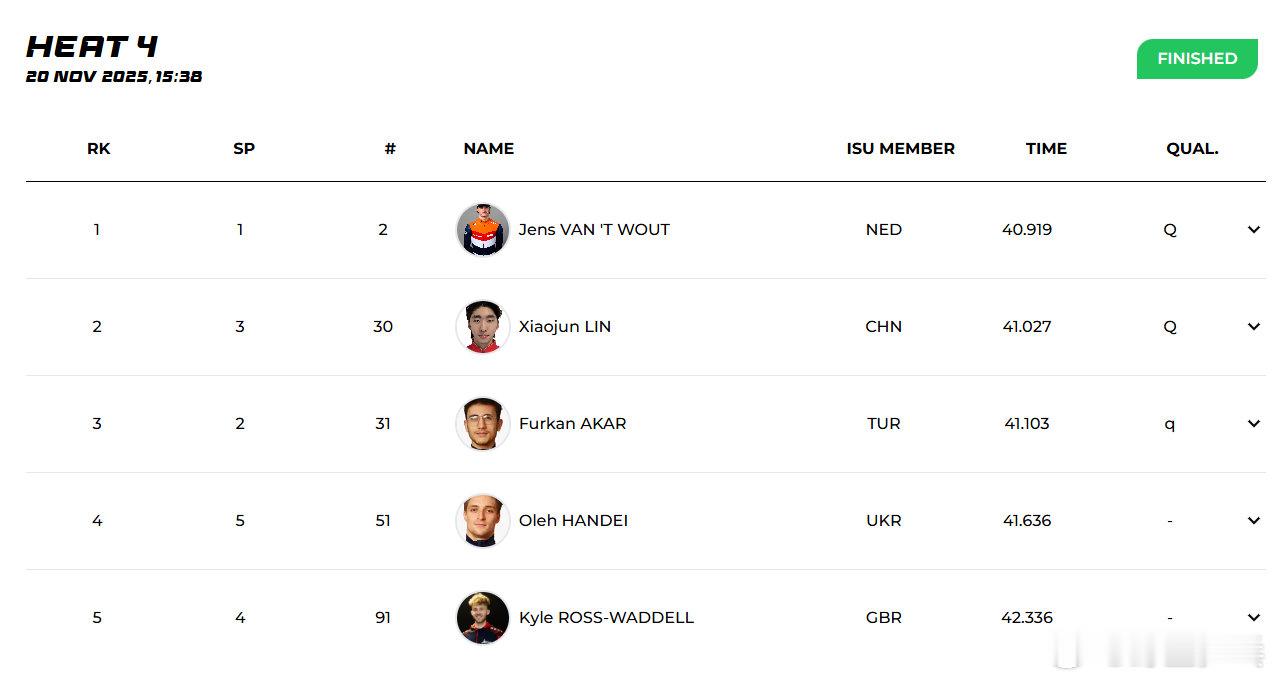This screenshot has width=1276, height=682.
Task: Select the Kyle ROSS-WADDELL name
Action: coord(605,617)
